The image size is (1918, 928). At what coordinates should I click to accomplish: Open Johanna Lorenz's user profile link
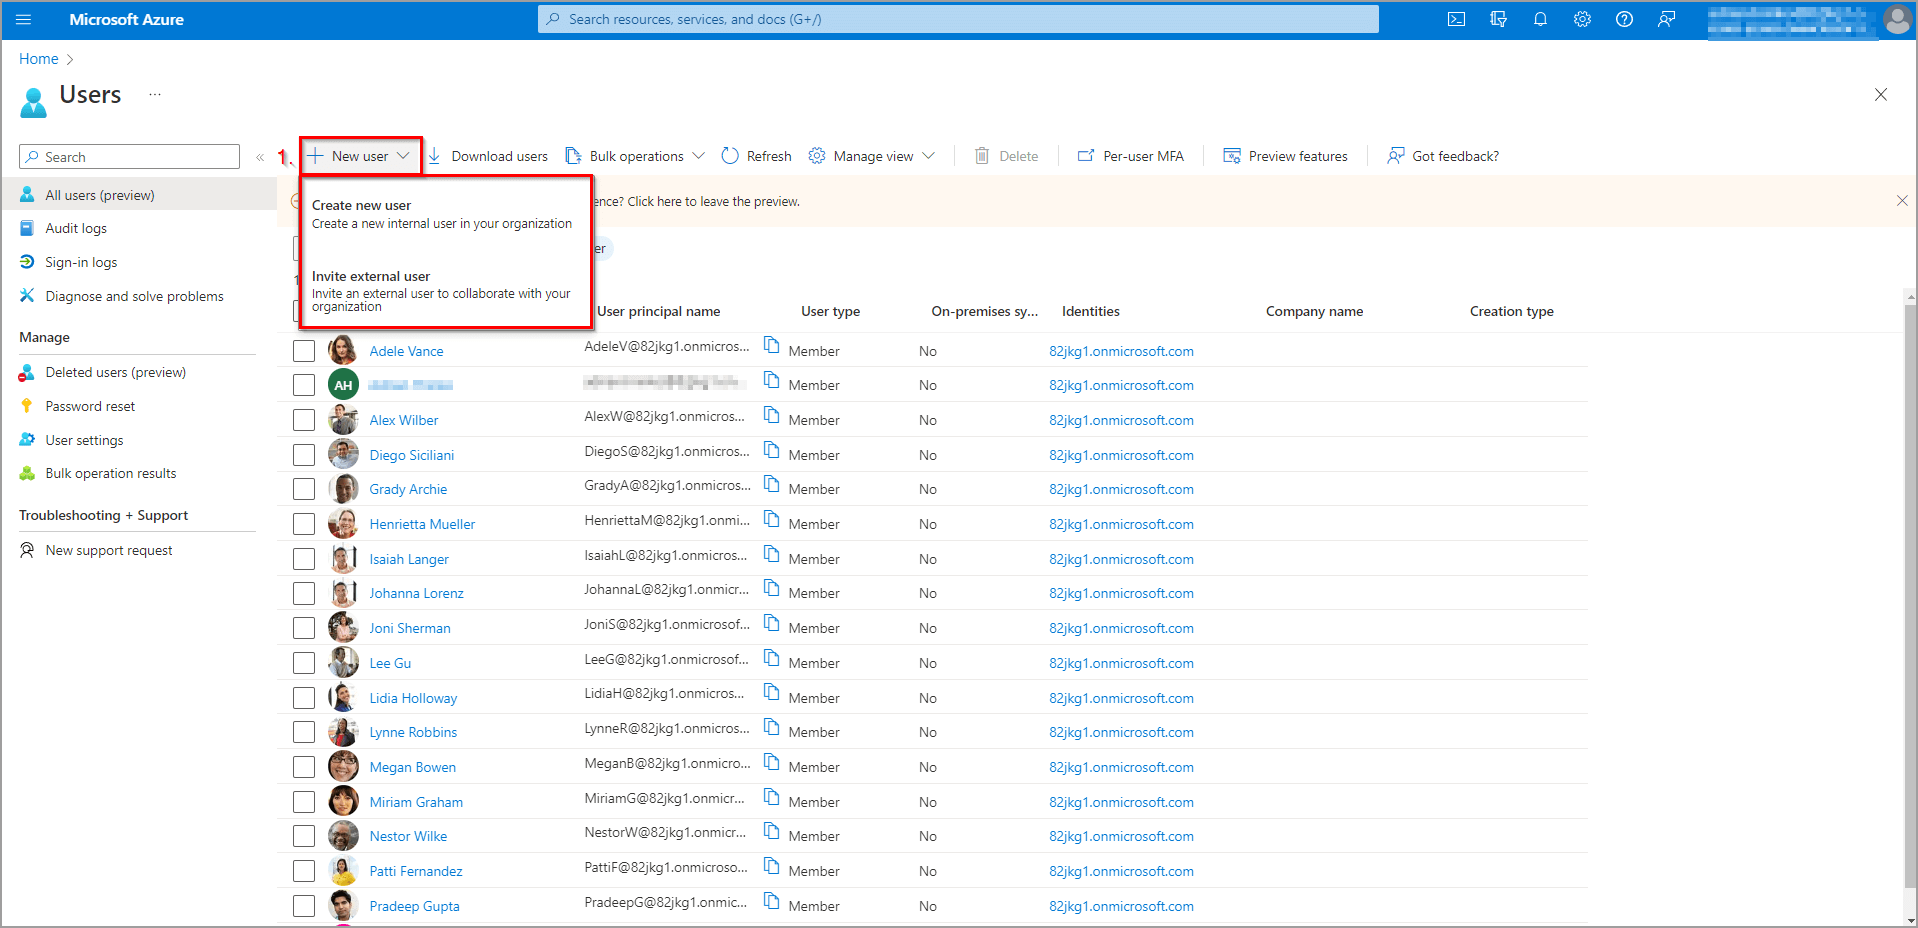coord(416,593)
